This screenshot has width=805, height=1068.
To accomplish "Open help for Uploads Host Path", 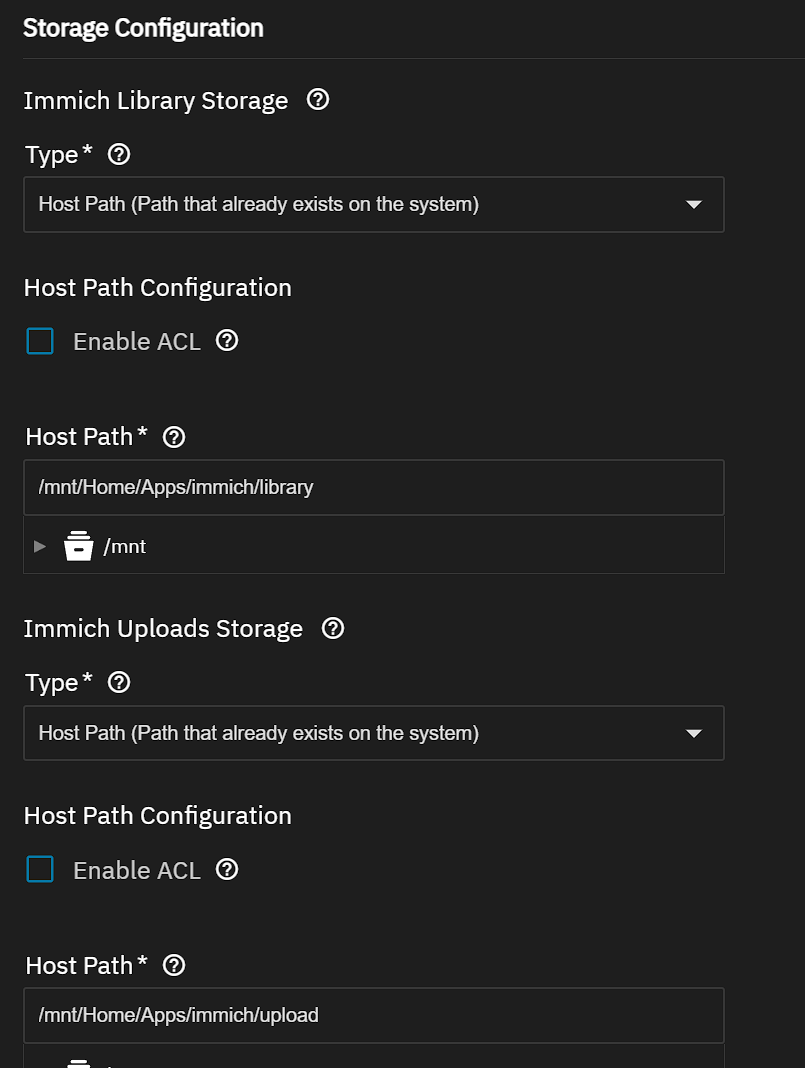I will (x=174, y=965).
